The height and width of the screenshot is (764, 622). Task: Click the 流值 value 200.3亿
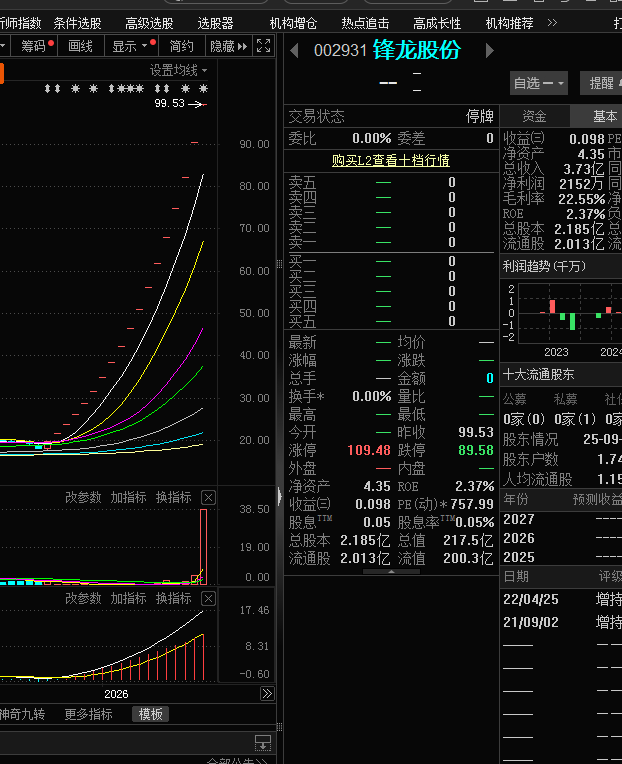[x=469, y=558]
